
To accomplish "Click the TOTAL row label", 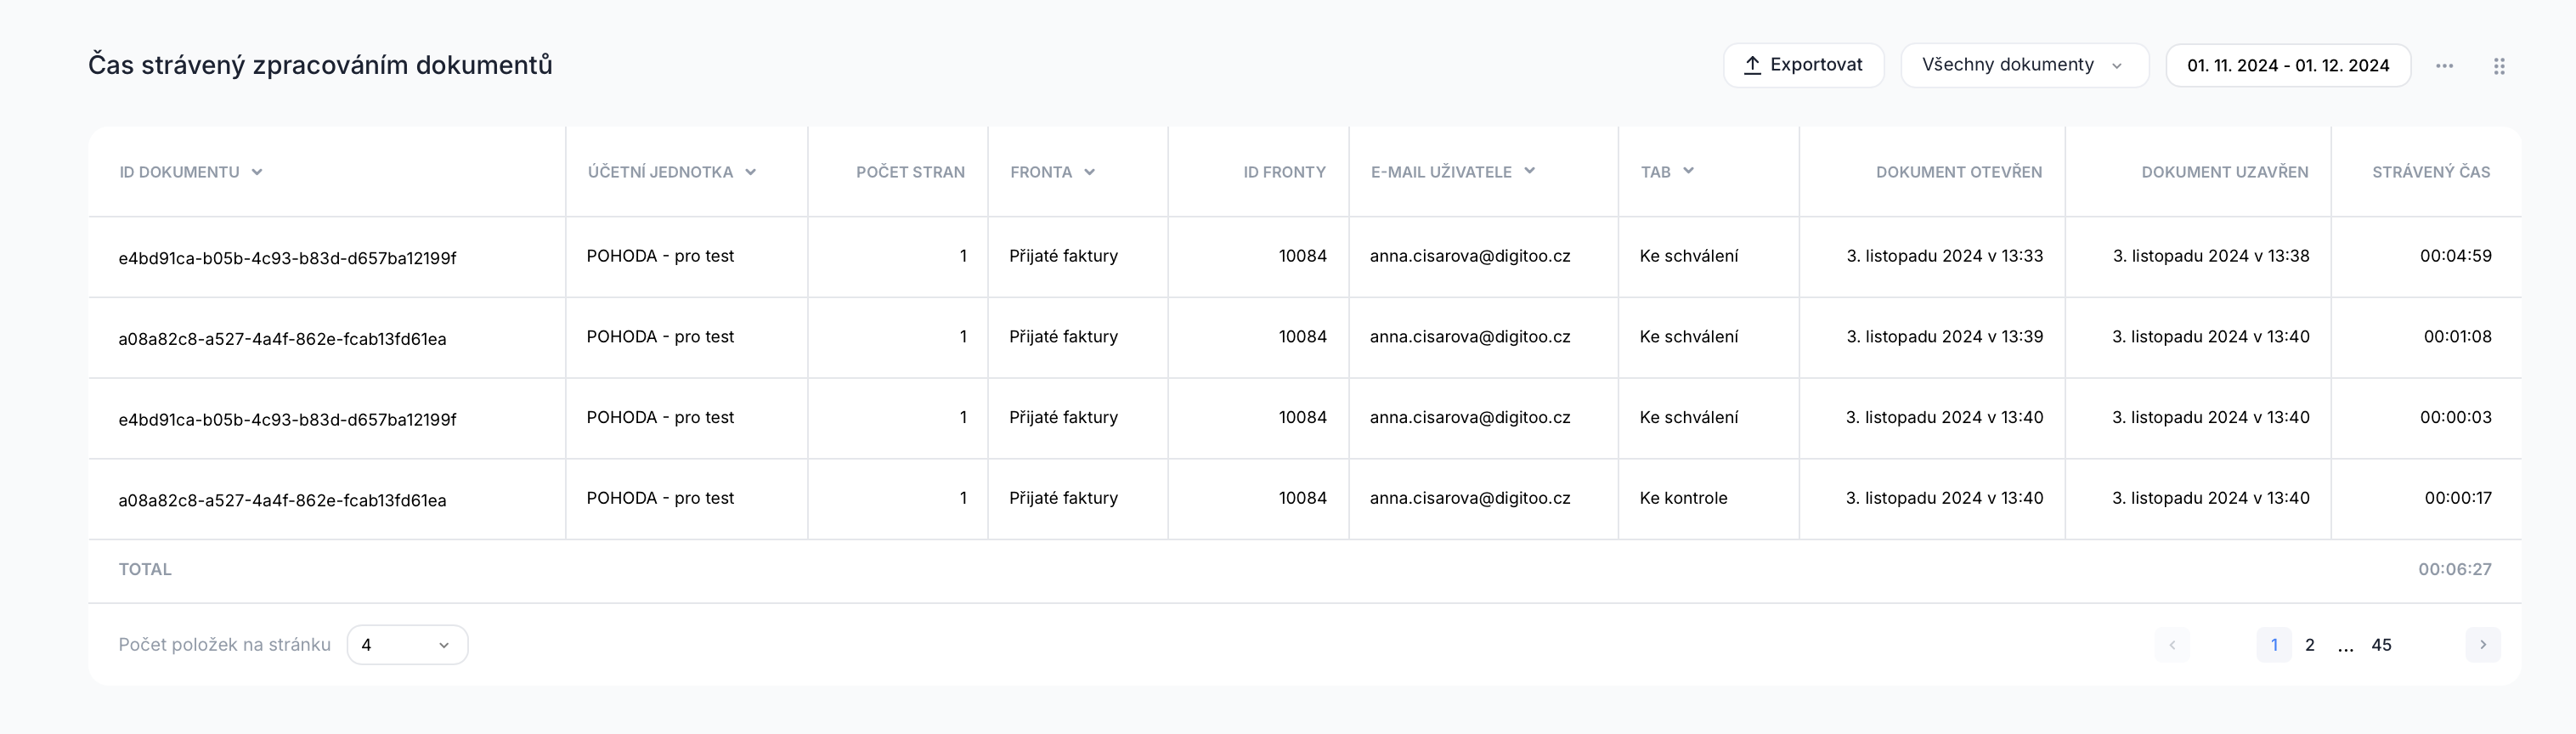I will click(x=145, y=569).
